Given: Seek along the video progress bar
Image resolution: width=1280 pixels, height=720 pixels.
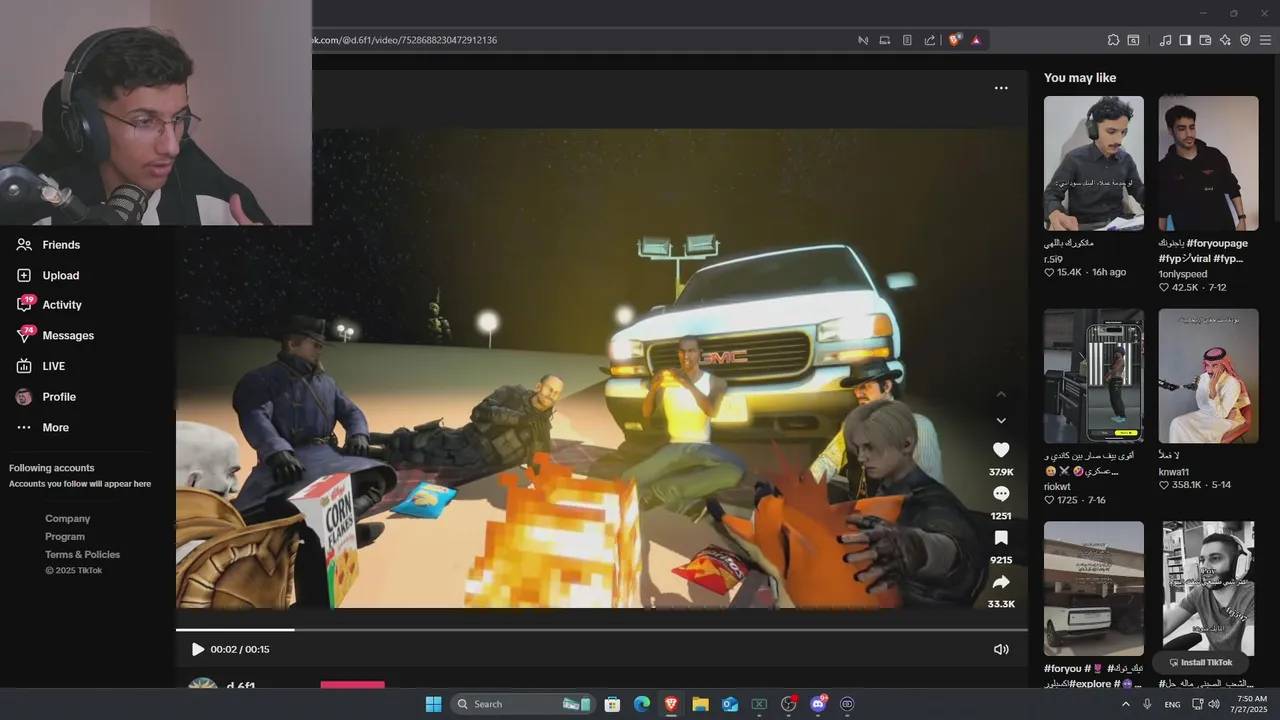Looking at the screenshot, I should pyautogui.click(x=602, y=630).
